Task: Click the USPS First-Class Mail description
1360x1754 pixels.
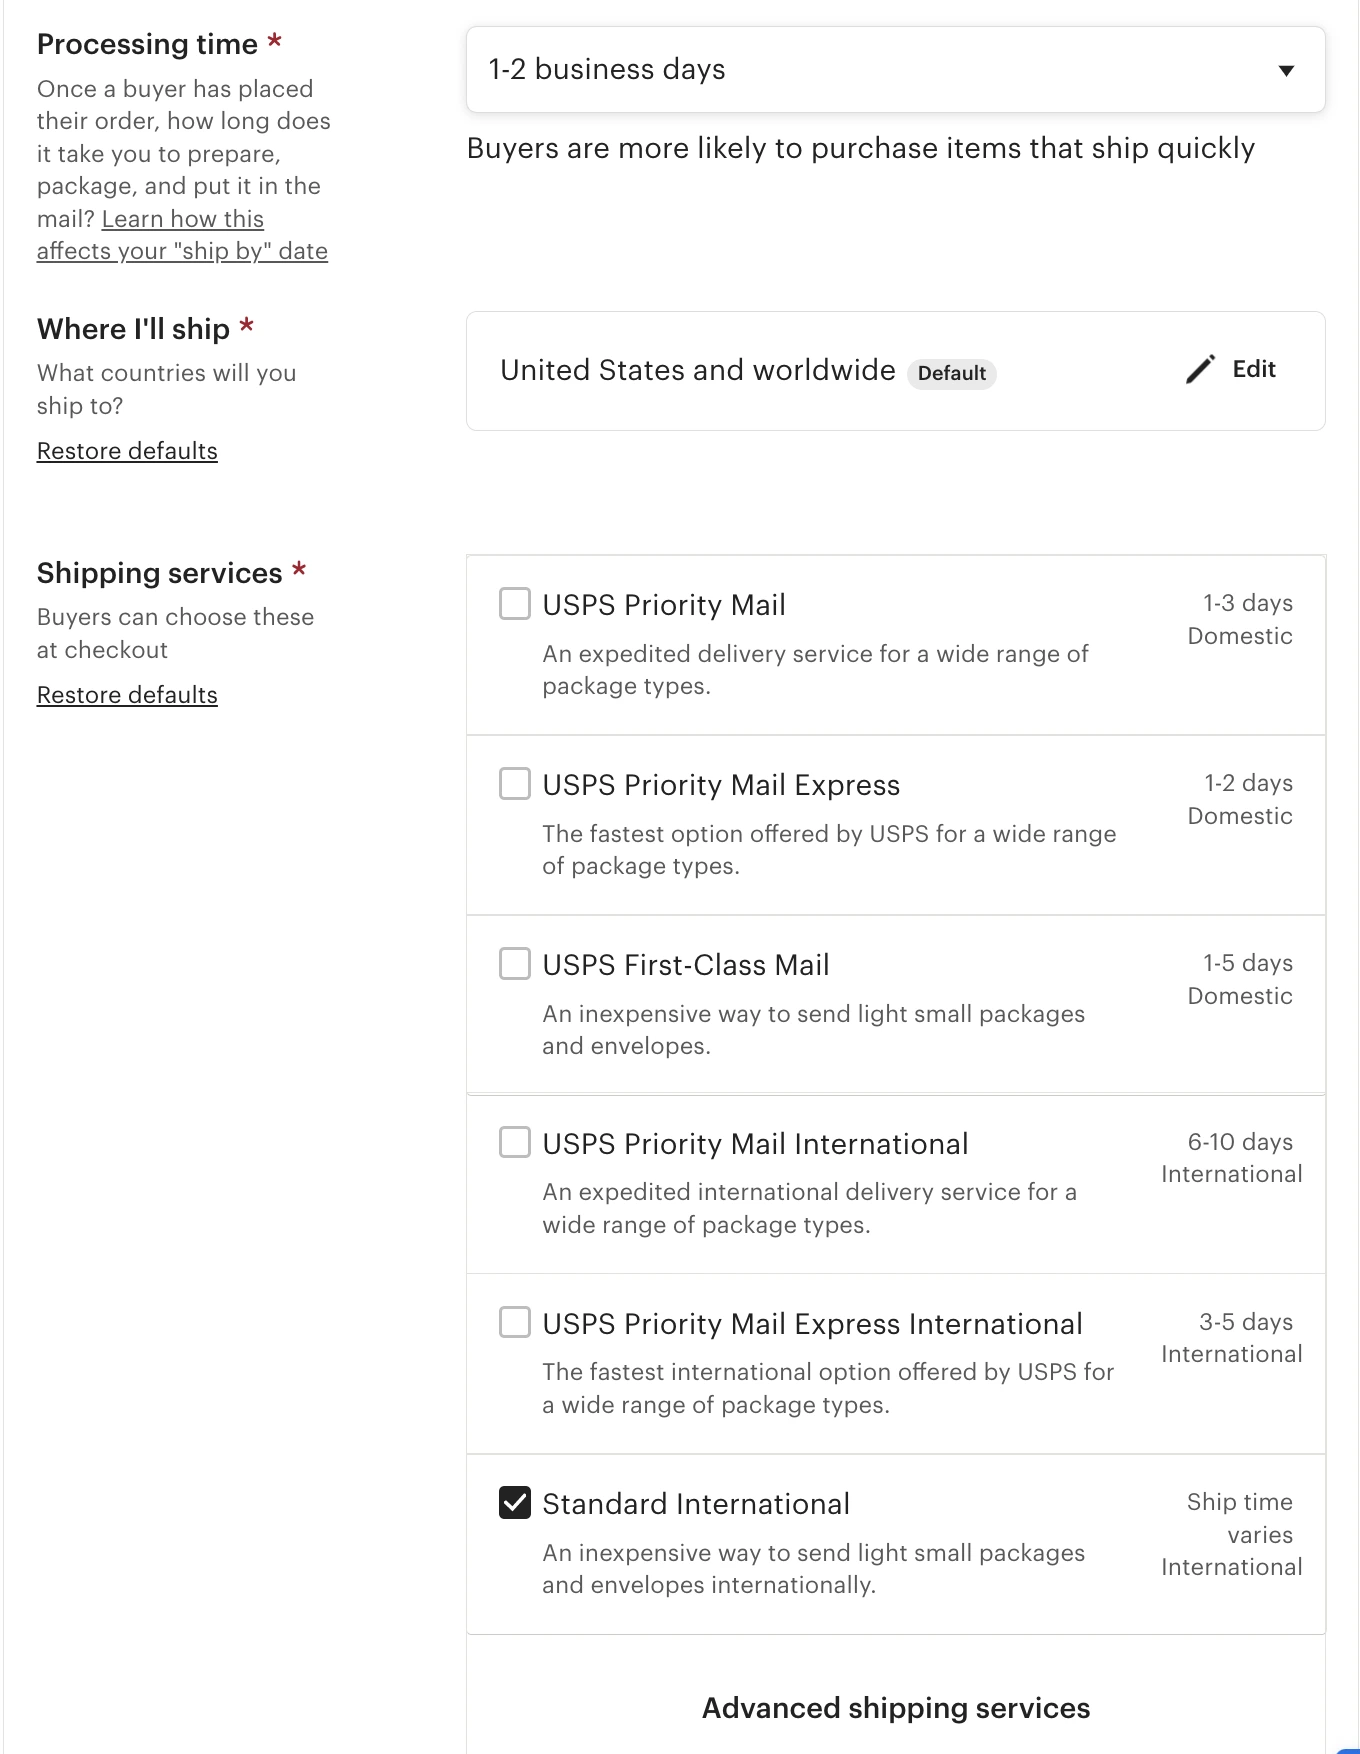Action: [x=812, y=1029]
